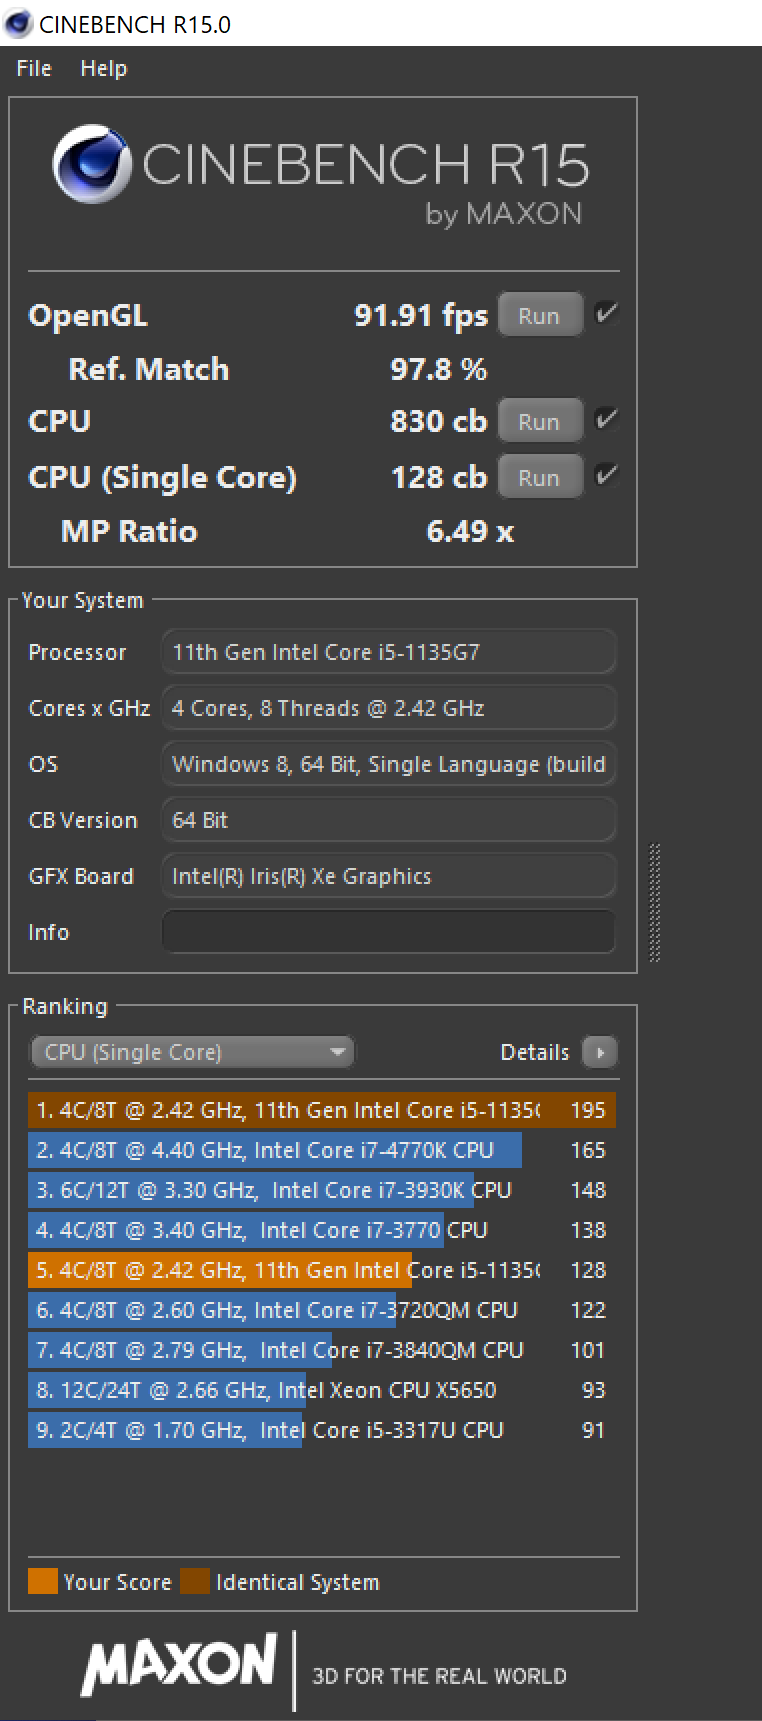Viewport: 762px width, 1721px height.
Task: Click the GFX Board field
Action: pyautogui.click(x=388, y=876)
